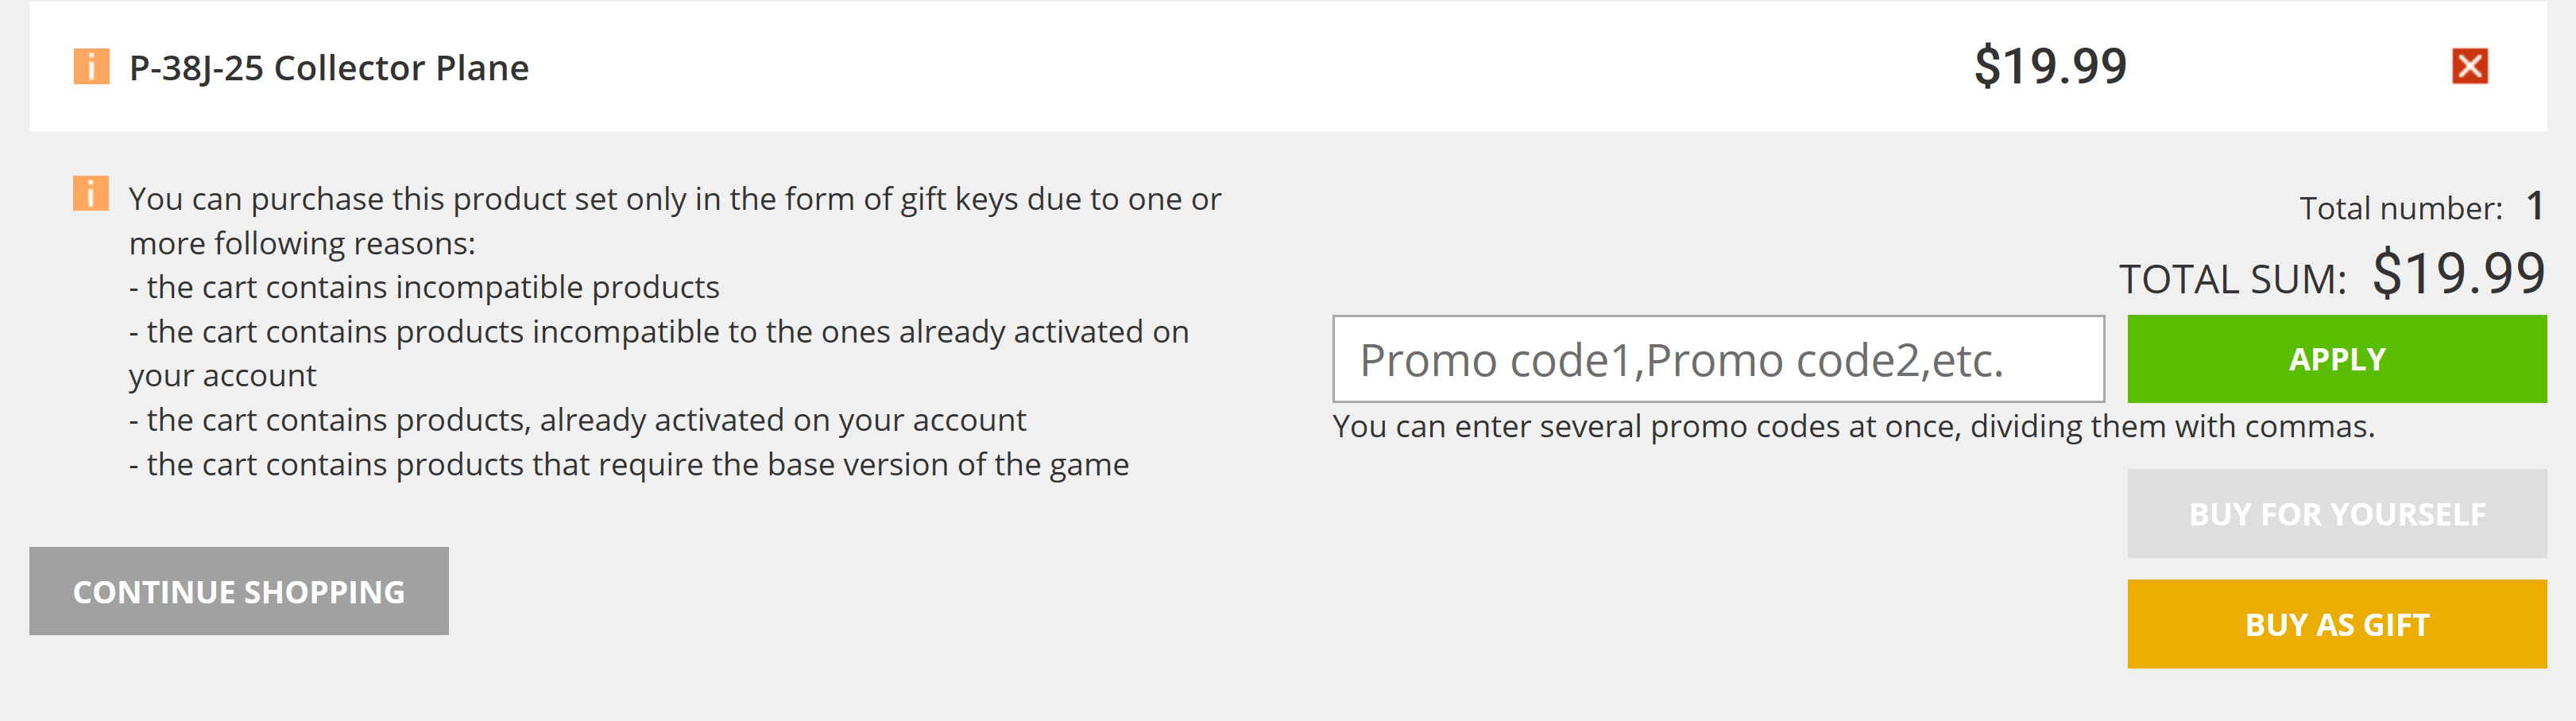Click the info icon beside P-38J-25 Collector Plane
The width and height of the screenshot is (2576, 721).
point(91,67)
